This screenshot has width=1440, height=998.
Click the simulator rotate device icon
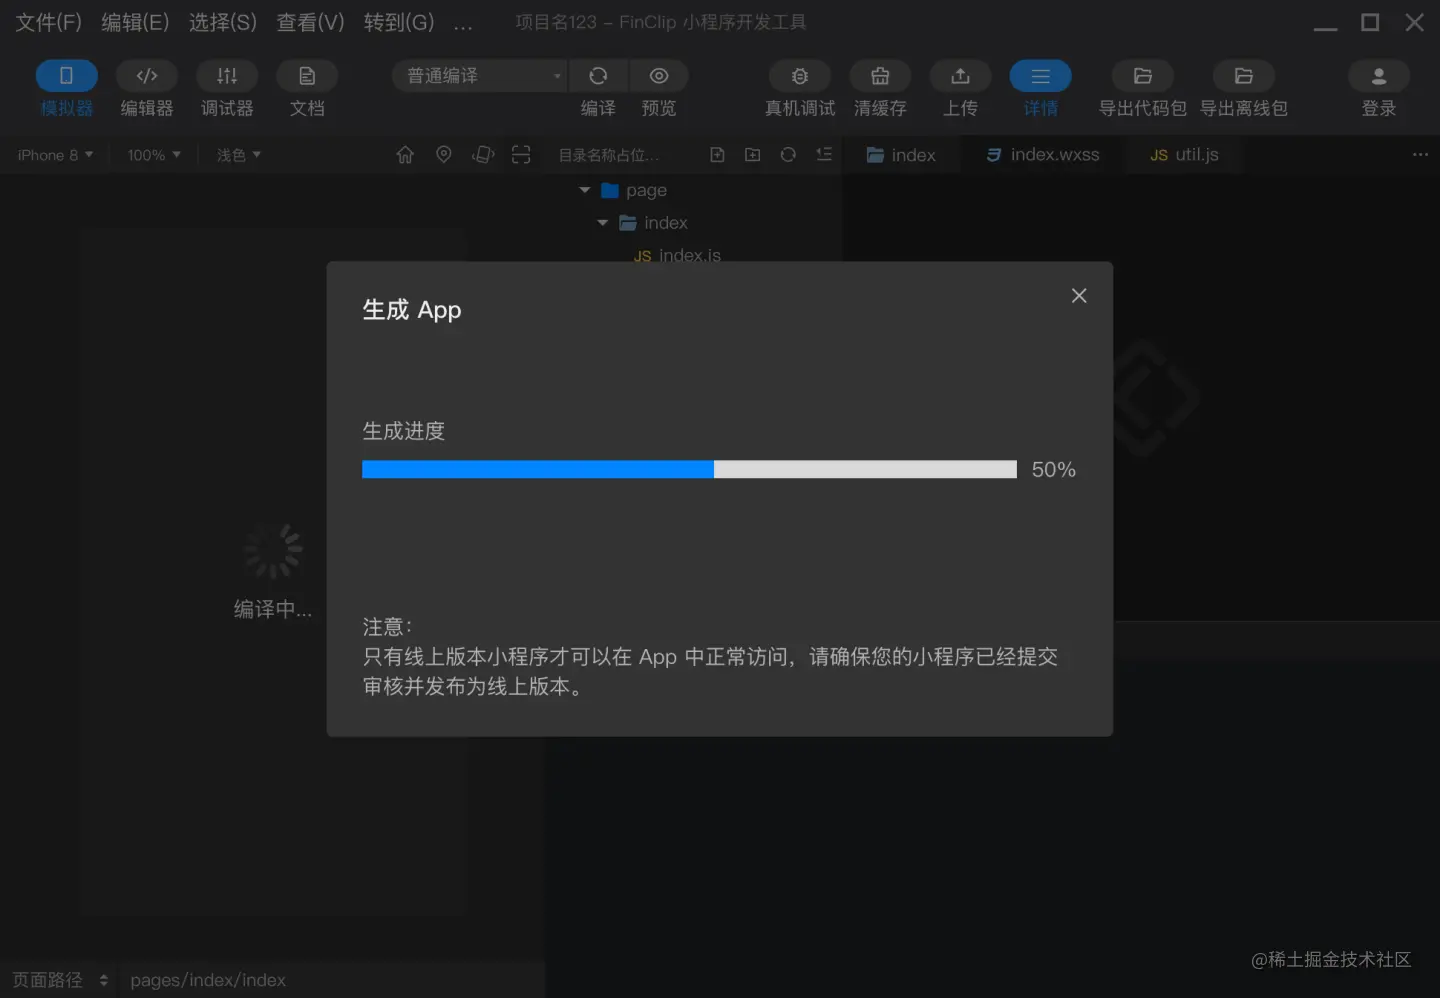(483, 155)
